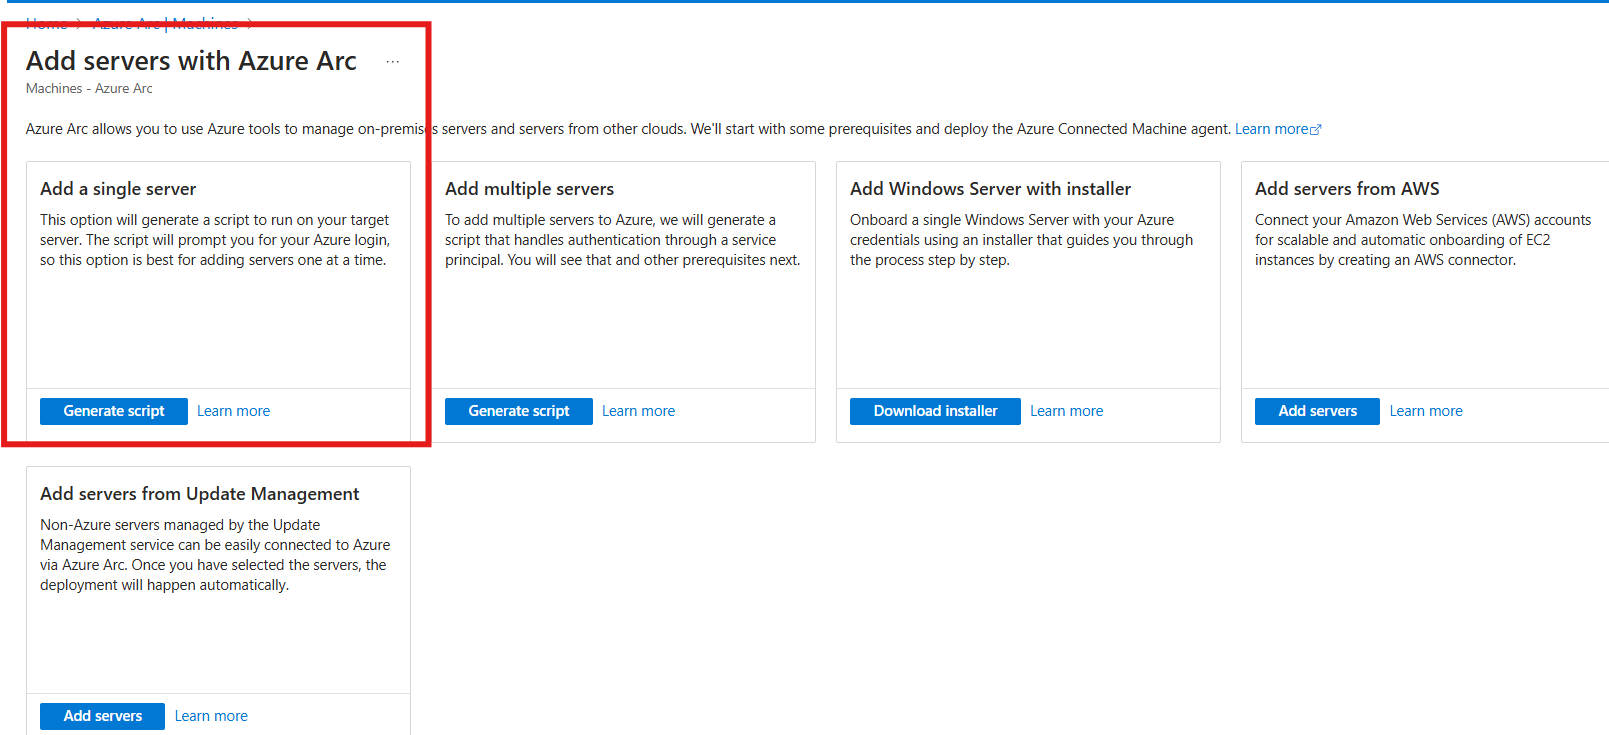Click the AWS connector description text
1609x735 pixels.
1422,240
